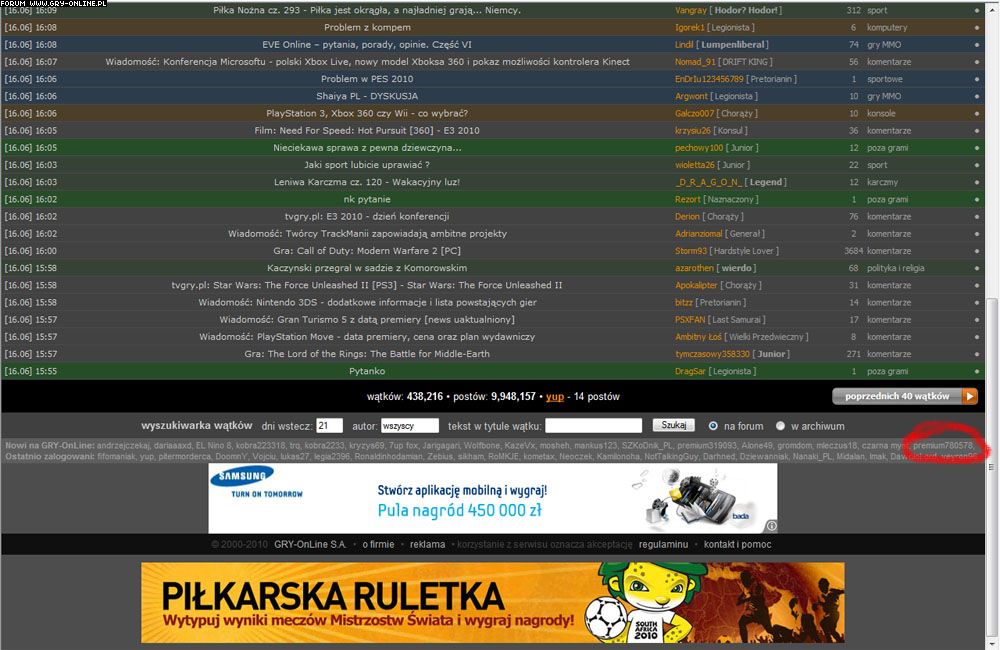Viewport: 1000px width, 650px height.
Task: Open 'Twórcy TrackManii zapowiadają ambitne projekty' thread
Action: click(367, 234)
